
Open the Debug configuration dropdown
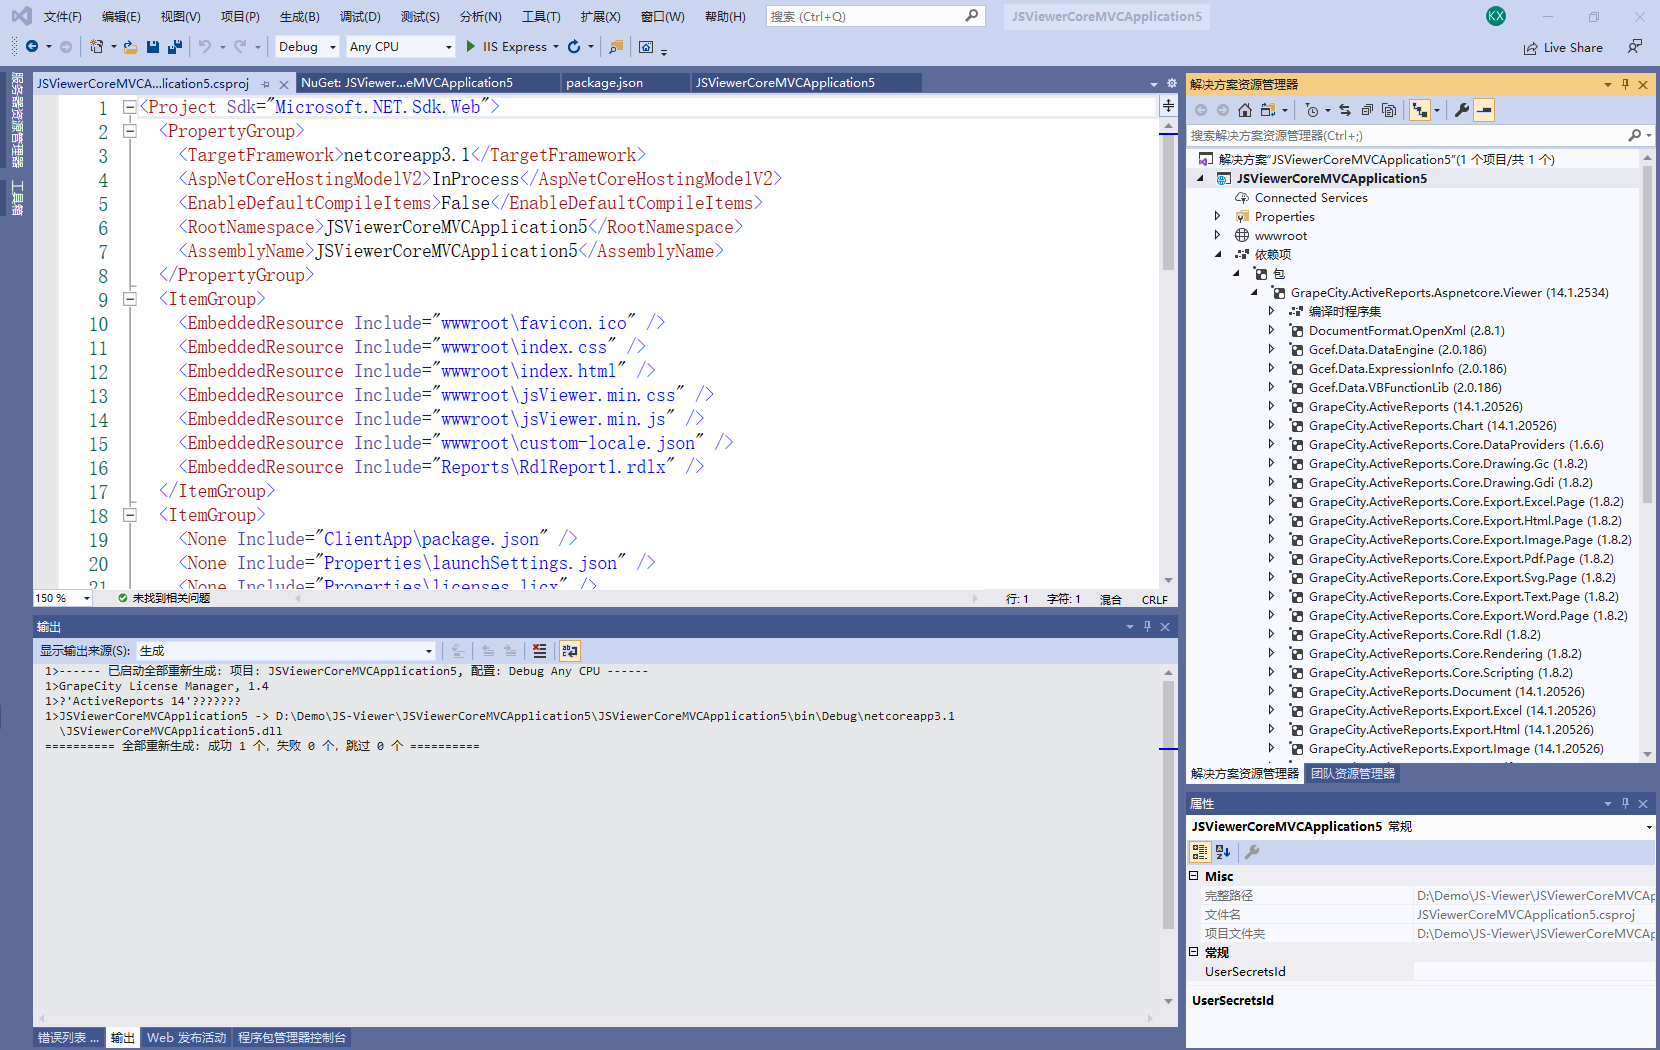pos(307,47)
